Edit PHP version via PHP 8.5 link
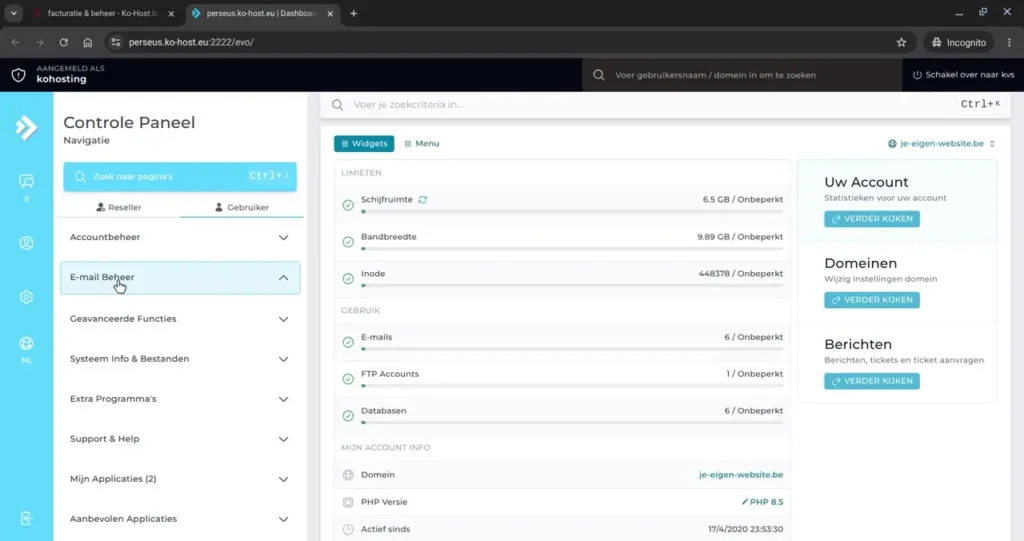Screen dimensions: 1024x541 pyautogui.click(x=762, y=502)
